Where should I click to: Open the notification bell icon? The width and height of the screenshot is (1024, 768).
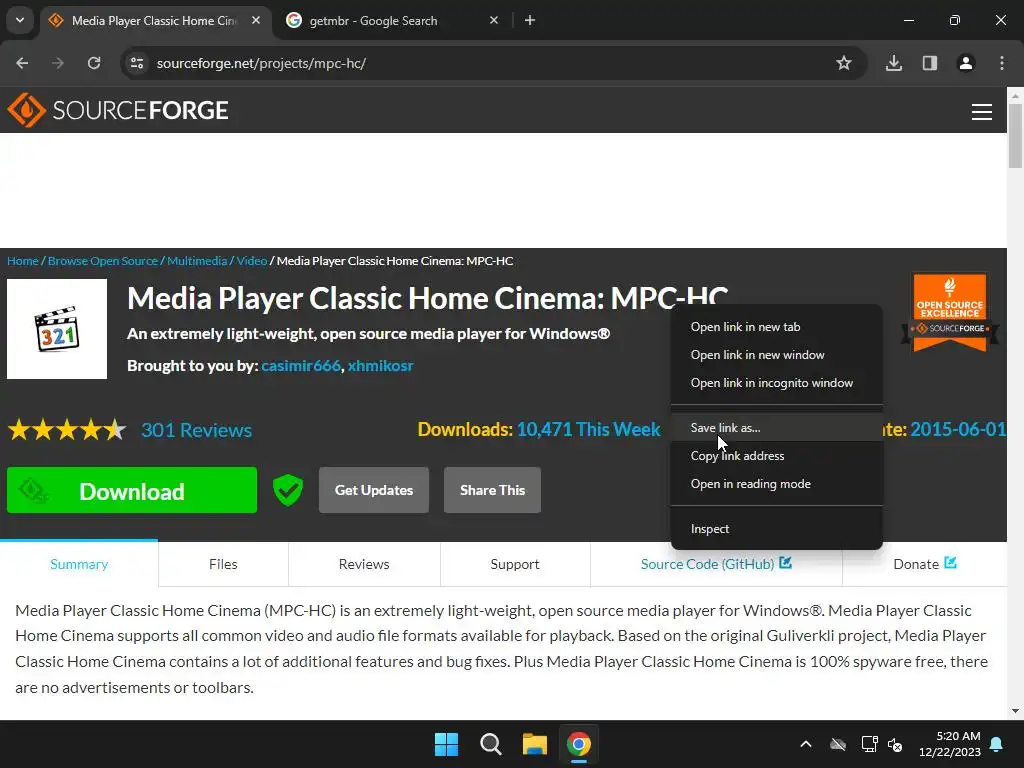[997, 744]
